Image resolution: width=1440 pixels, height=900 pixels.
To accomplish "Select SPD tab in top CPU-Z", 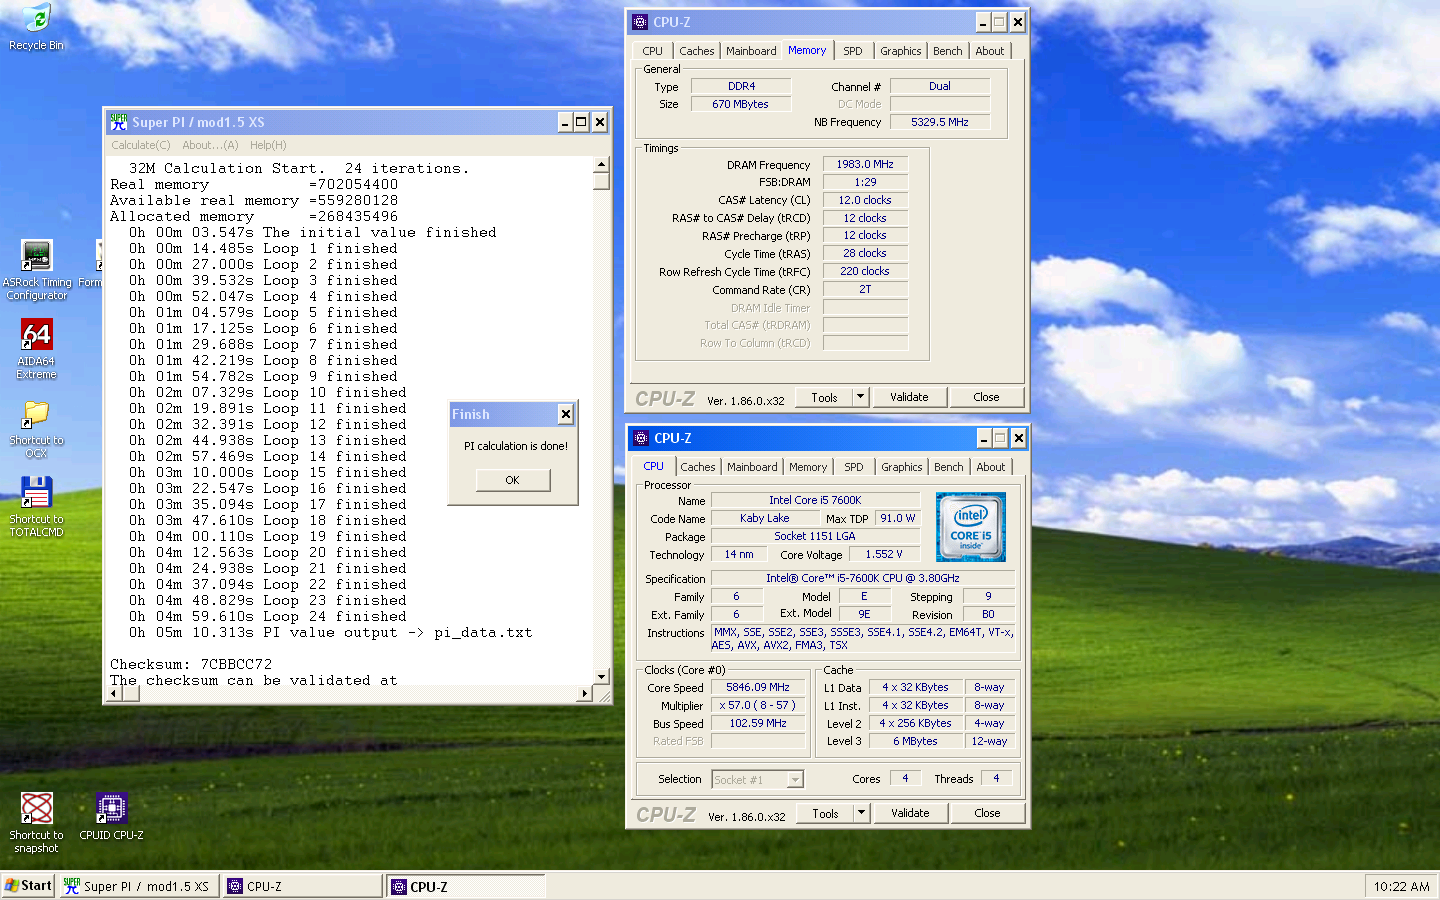I will (852, 51).
